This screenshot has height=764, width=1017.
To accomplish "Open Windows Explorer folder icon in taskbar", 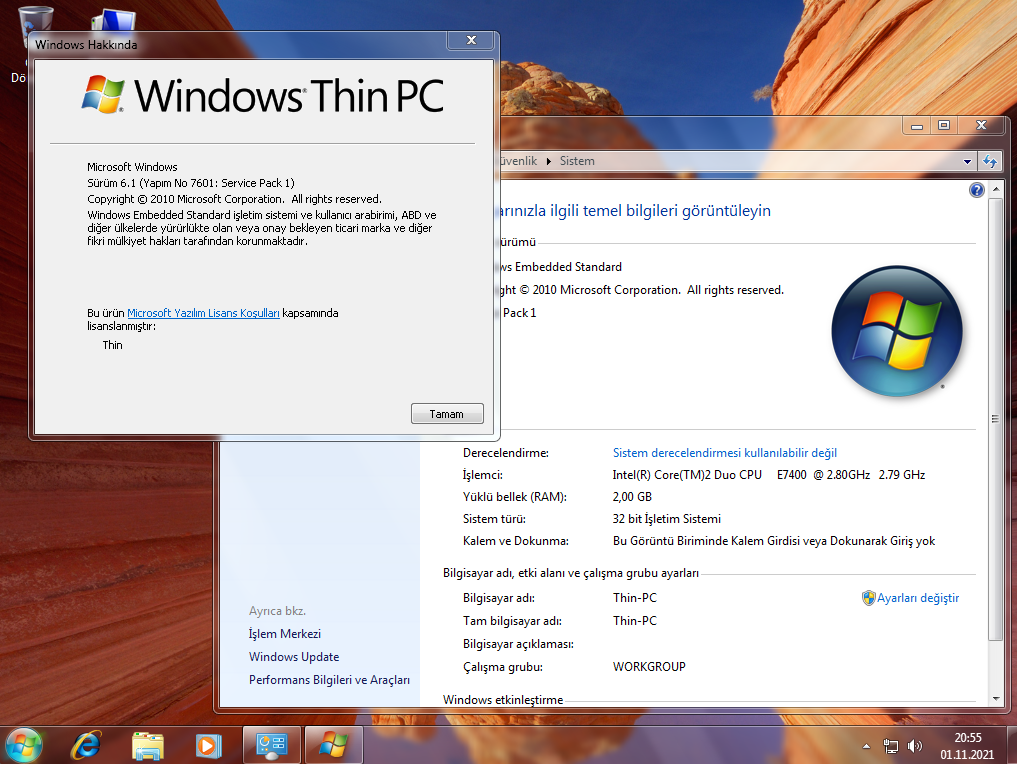I will point(147,745).
